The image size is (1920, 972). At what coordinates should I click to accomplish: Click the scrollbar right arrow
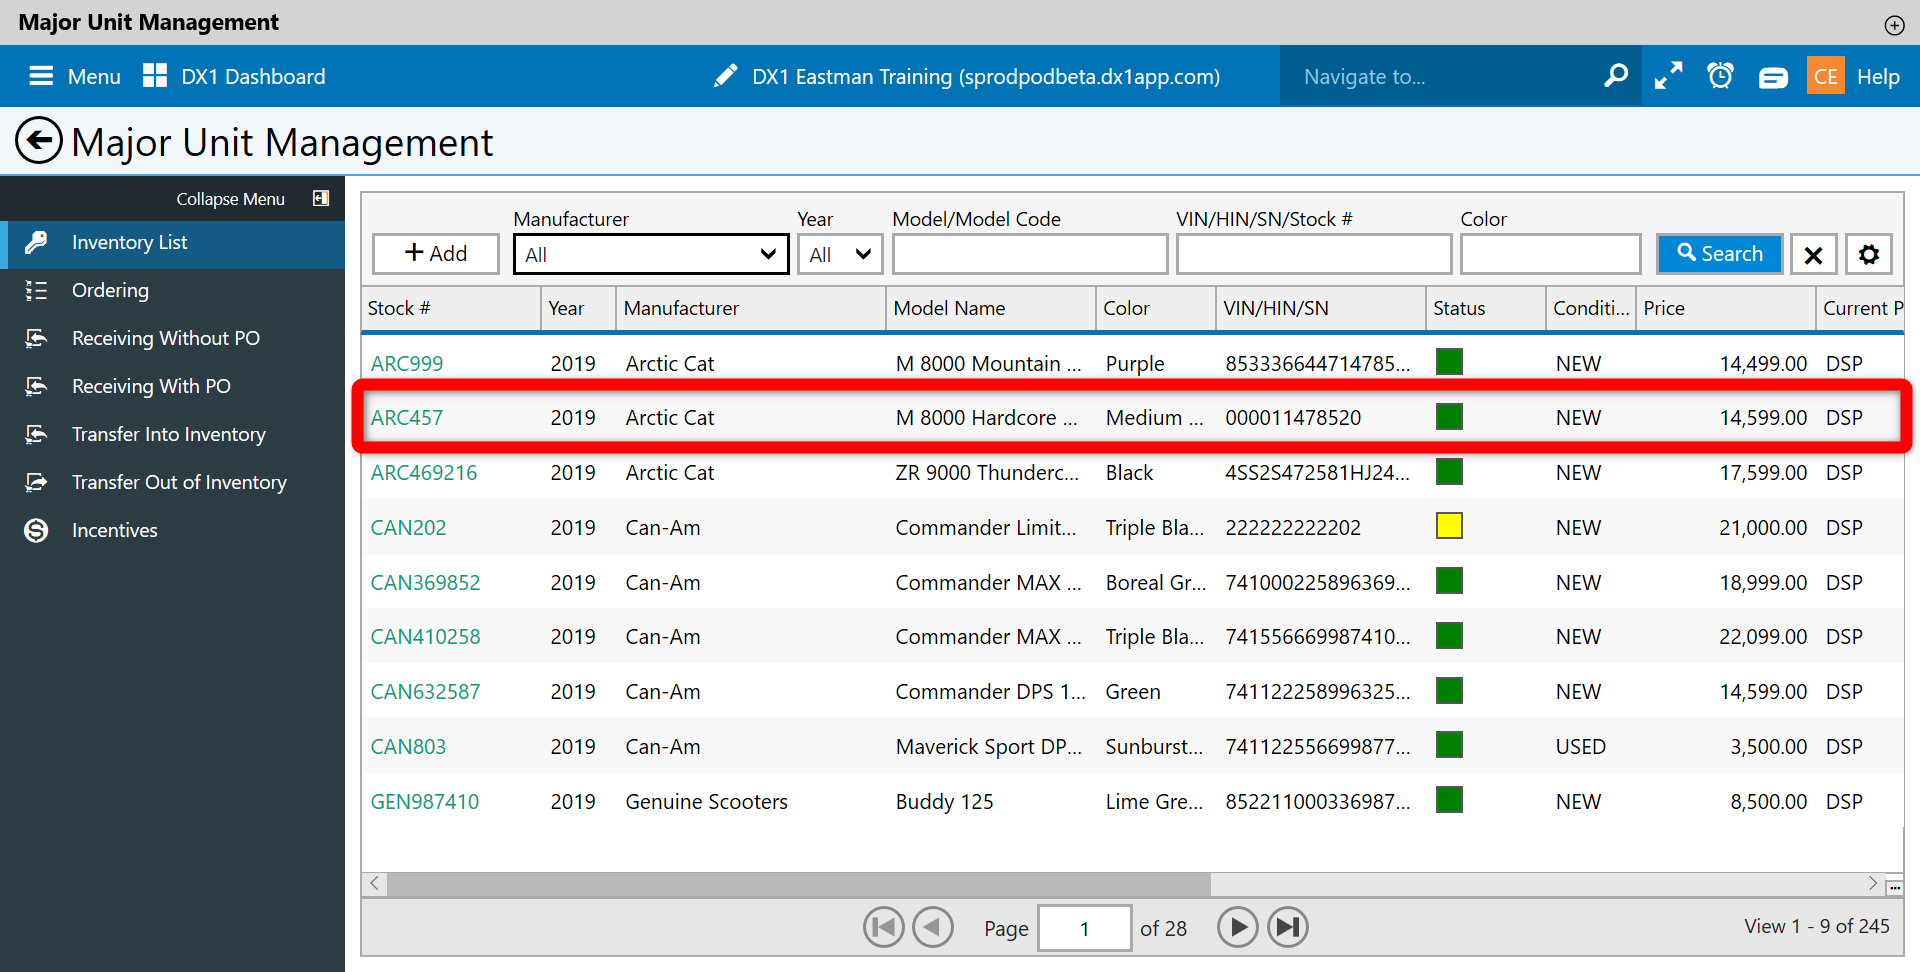1872,883
